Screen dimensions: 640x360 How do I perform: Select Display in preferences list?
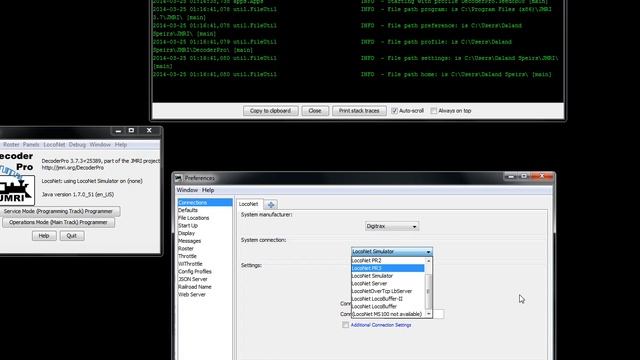tap(205, 233)
